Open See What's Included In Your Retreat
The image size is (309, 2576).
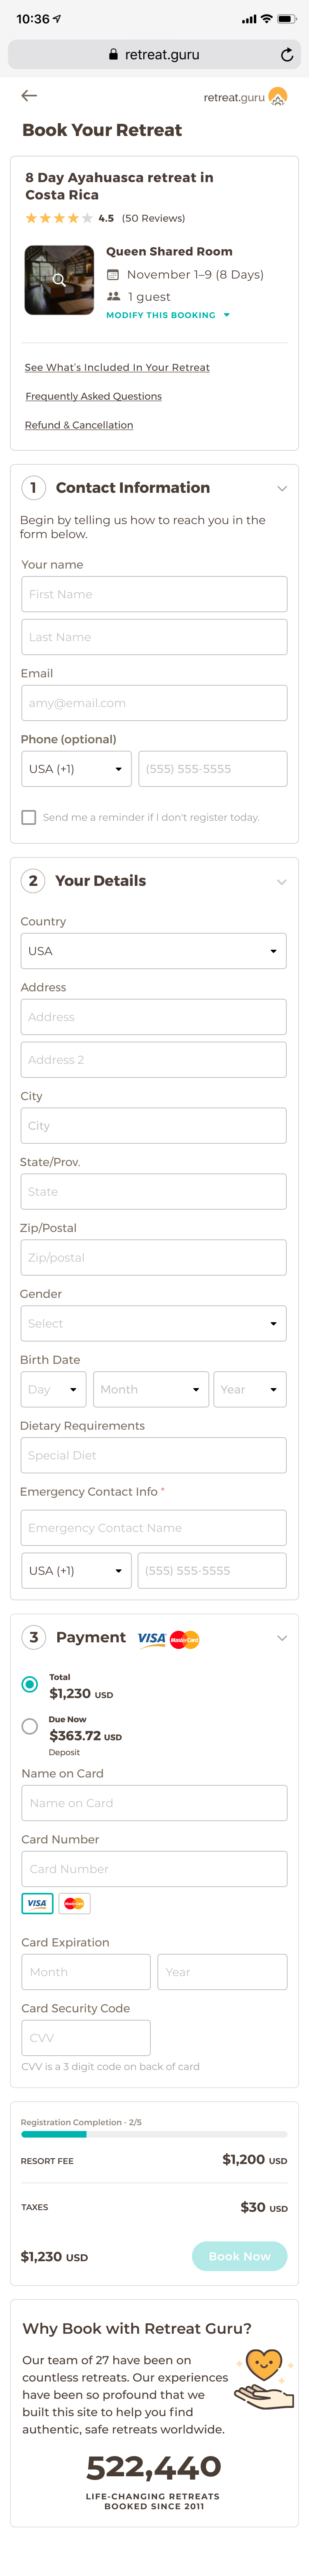[117, 367]
